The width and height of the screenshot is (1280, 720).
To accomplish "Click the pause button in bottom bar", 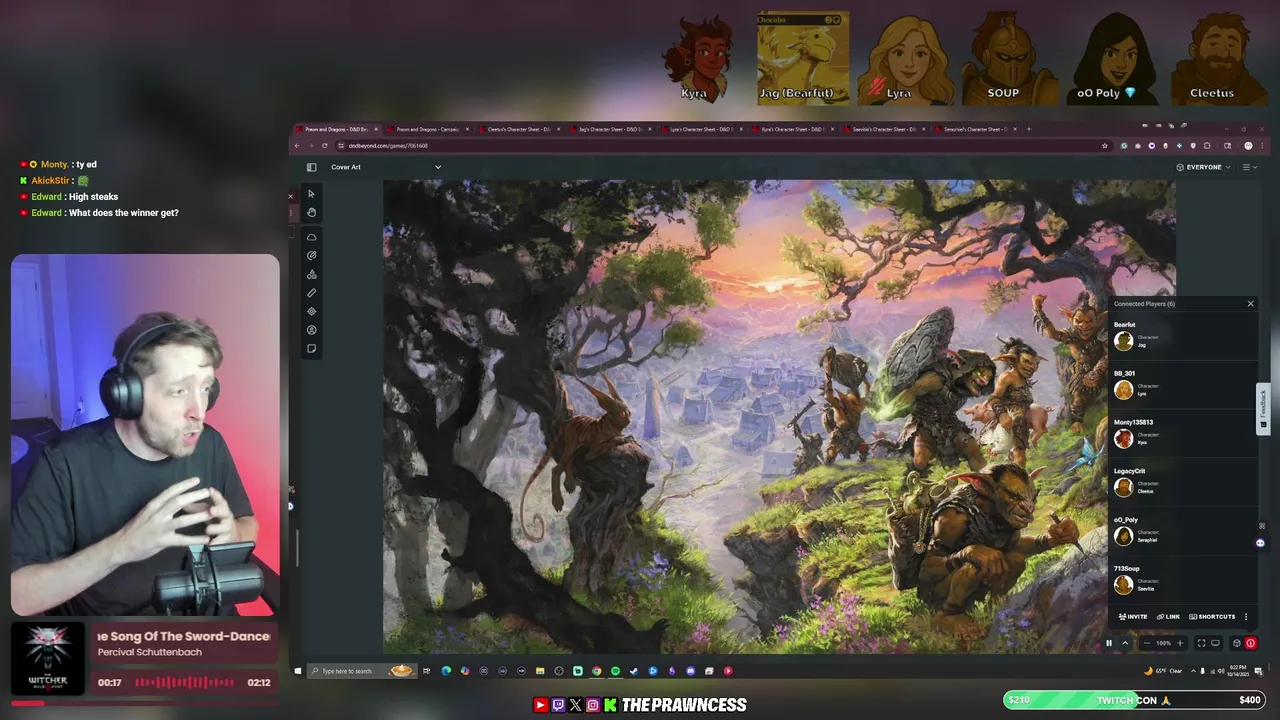I will [x=1108, y=644].
